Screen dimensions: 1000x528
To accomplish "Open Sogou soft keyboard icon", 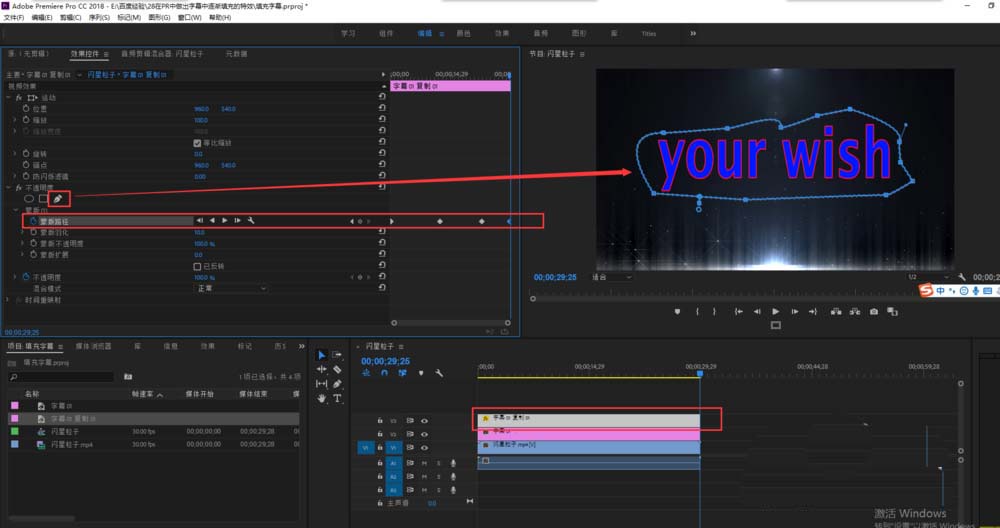I will (x=988, y=291).
